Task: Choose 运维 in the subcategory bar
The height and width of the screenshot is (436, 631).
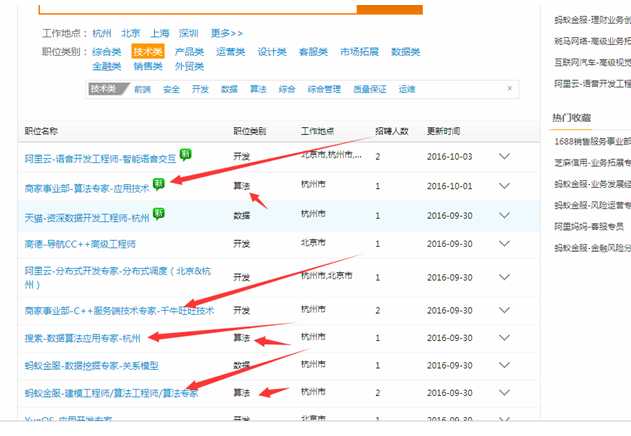Action: [x=407, y=89]
